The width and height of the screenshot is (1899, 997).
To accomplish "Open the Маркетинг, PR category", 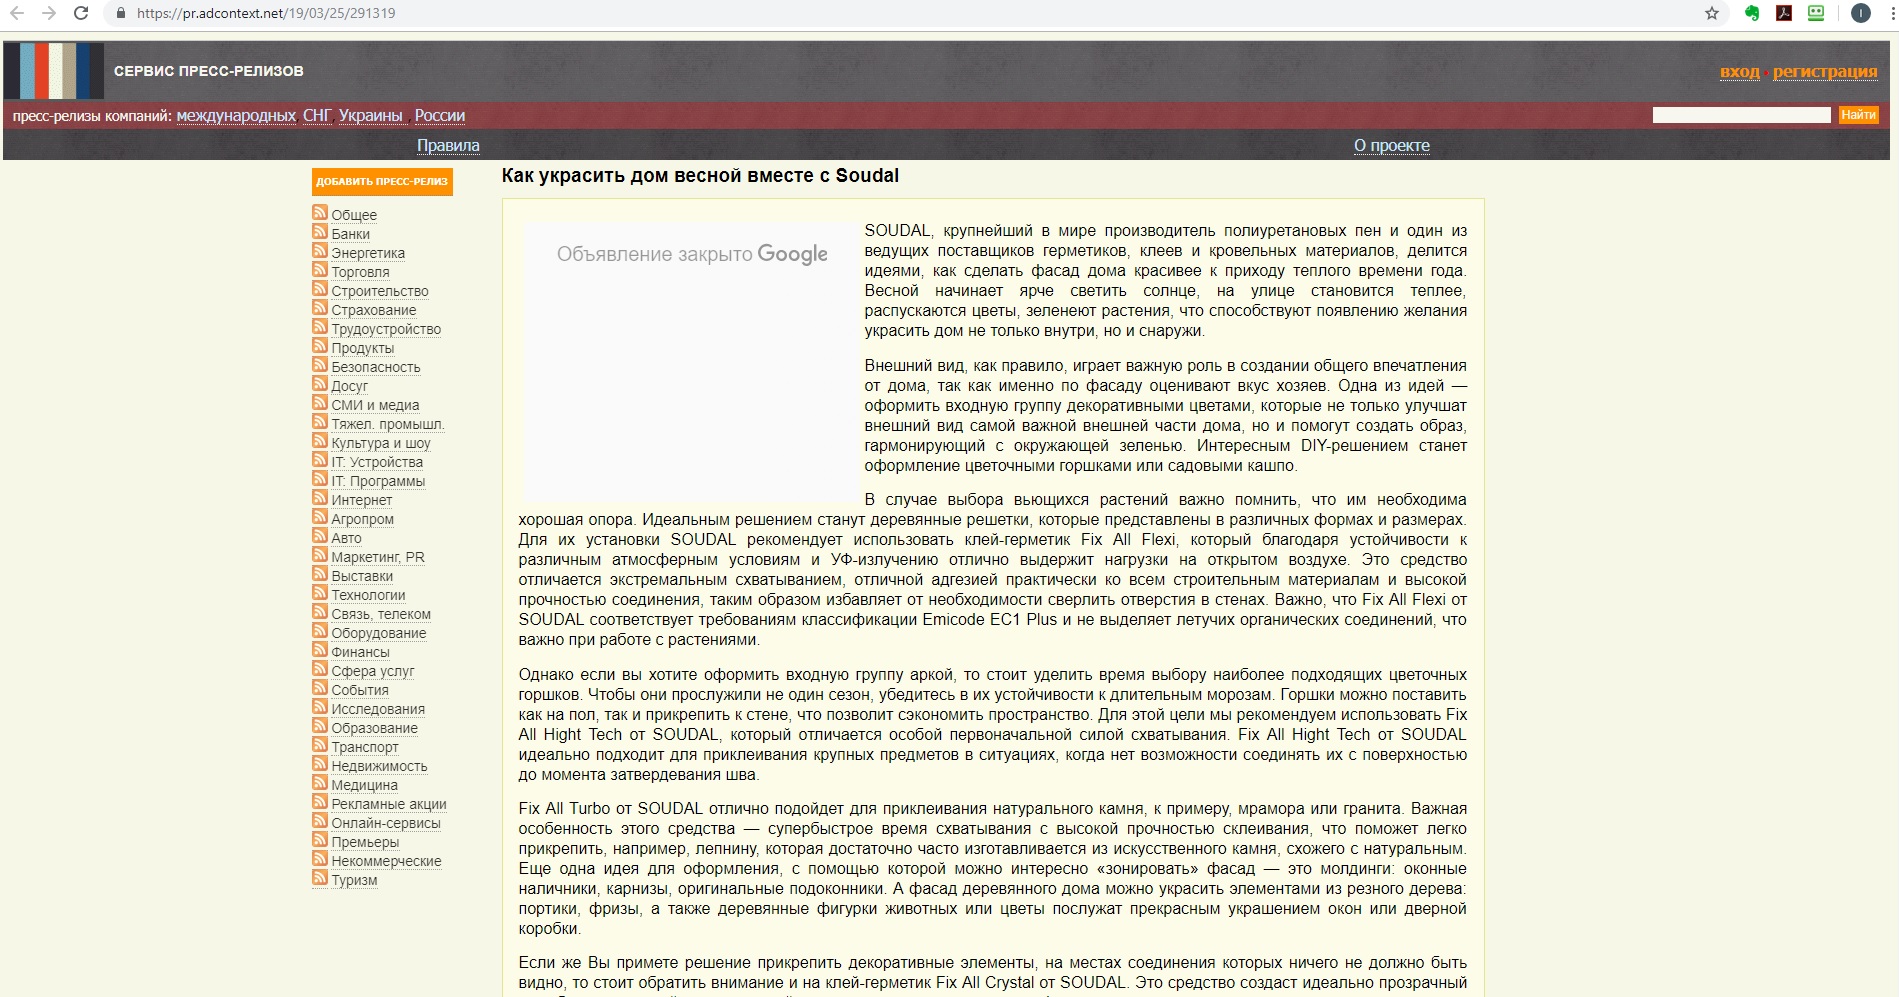I will coord(378,557).
